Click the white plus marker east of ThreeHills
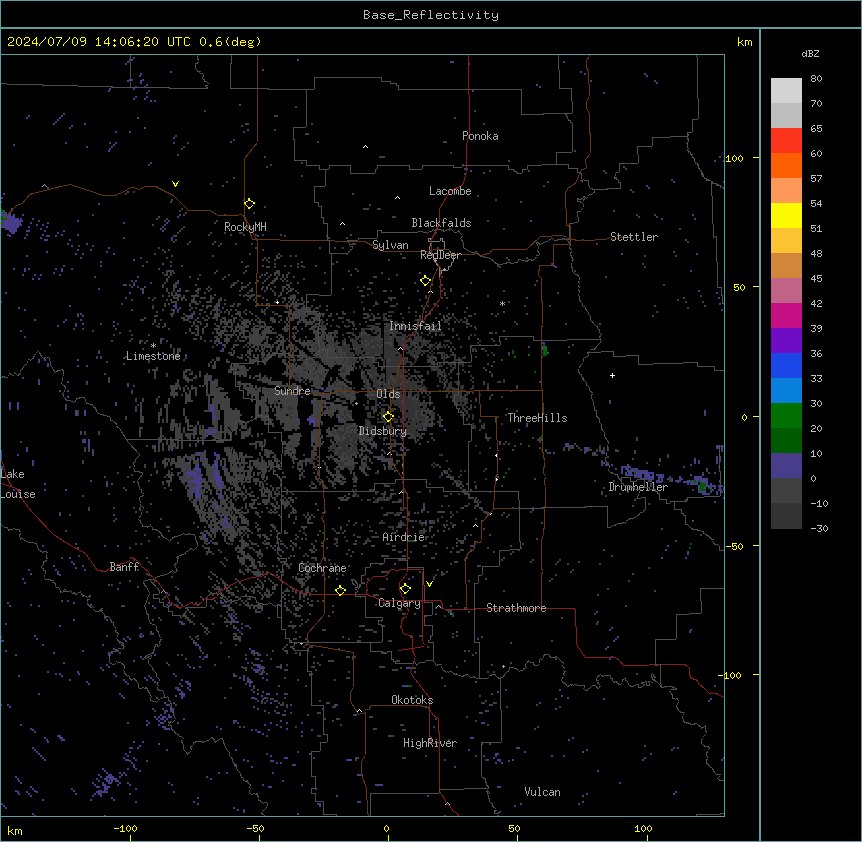Image resolution: width=862 pixels, height=842 pixels. [612, 375]
